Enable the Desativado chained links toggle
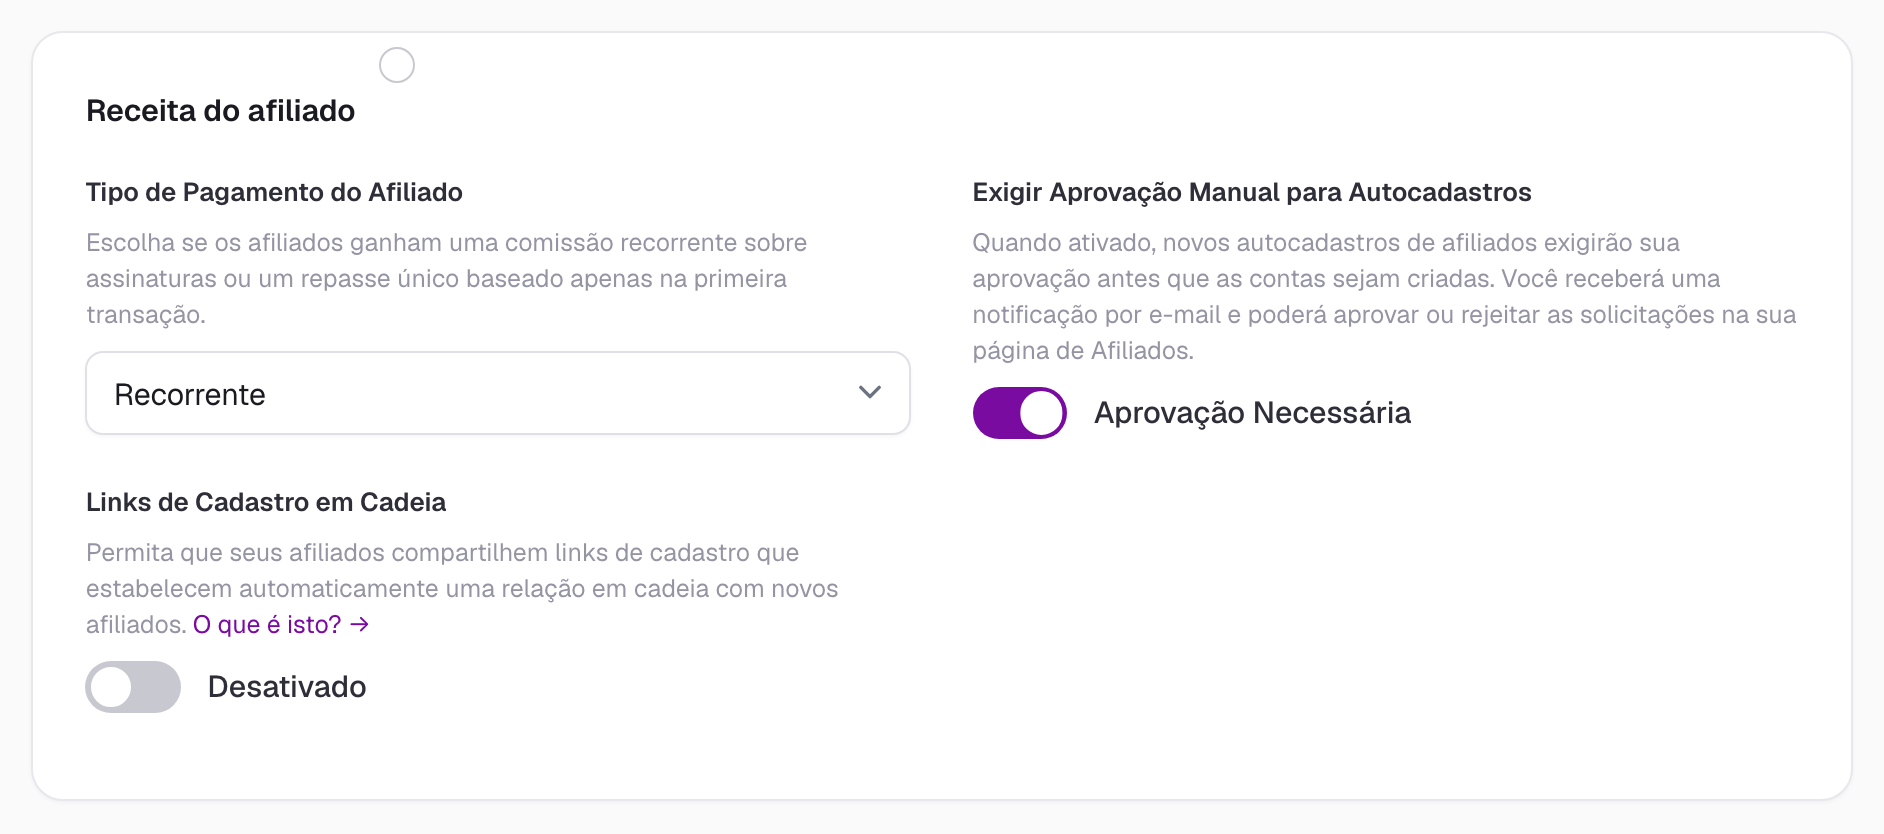The height and width of the screenshot is (834, 1884). (x=133, y=687)
